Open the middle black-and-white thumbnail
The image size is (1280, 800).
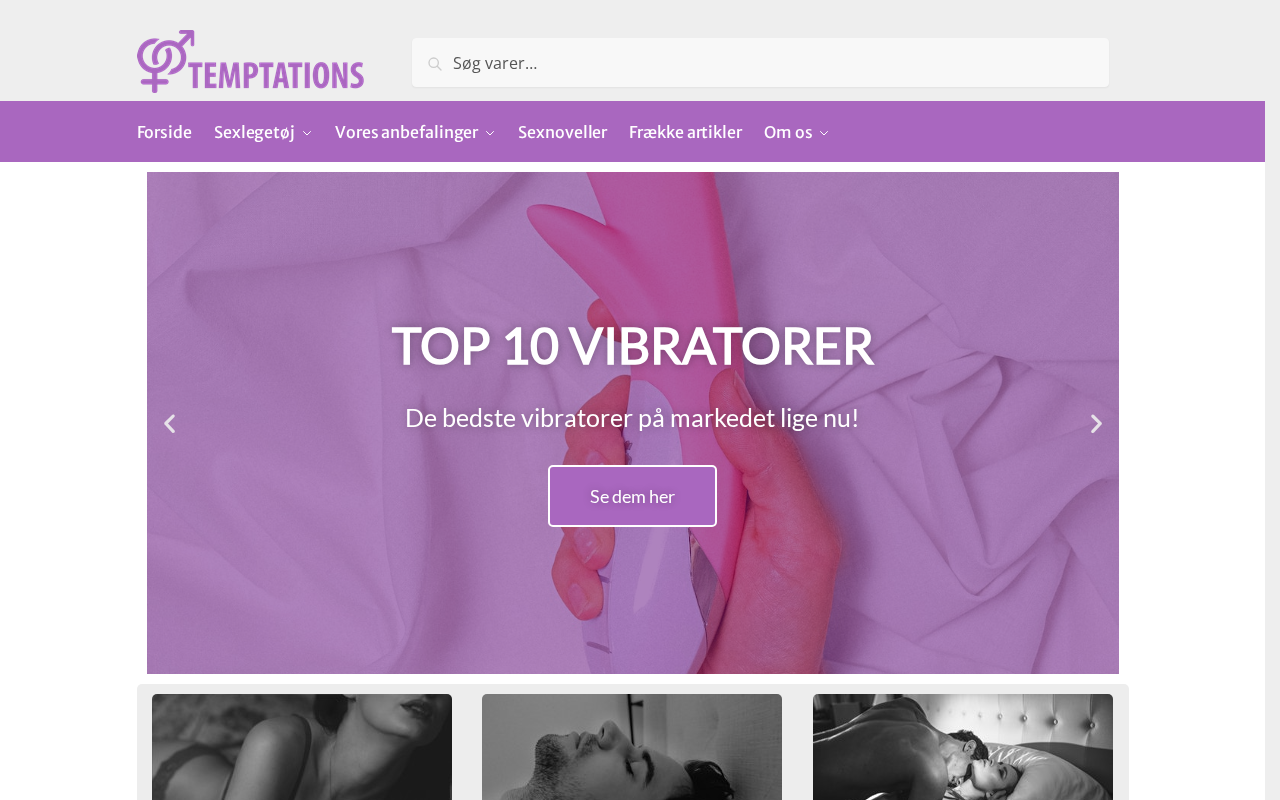pyautogui.click(x=632, y=747)
